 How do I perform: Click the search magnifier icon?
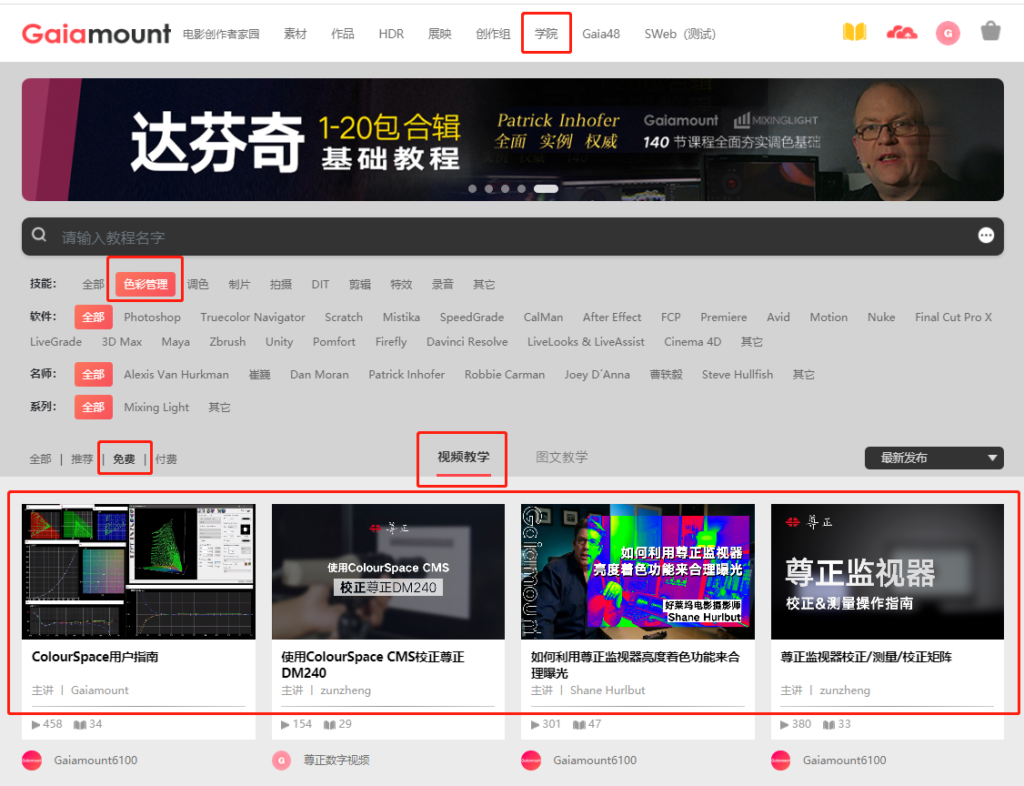pos(40,236)
